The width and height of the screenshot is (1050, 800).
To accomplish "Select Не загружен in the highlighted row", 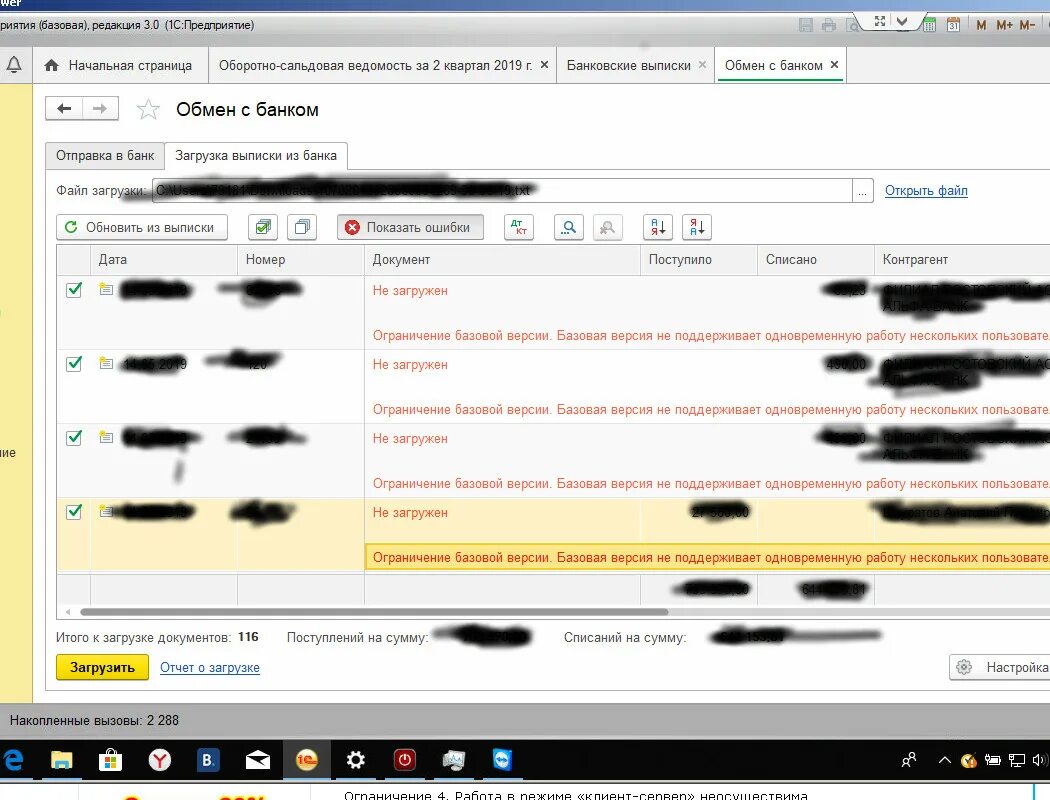I will [410, 513].
